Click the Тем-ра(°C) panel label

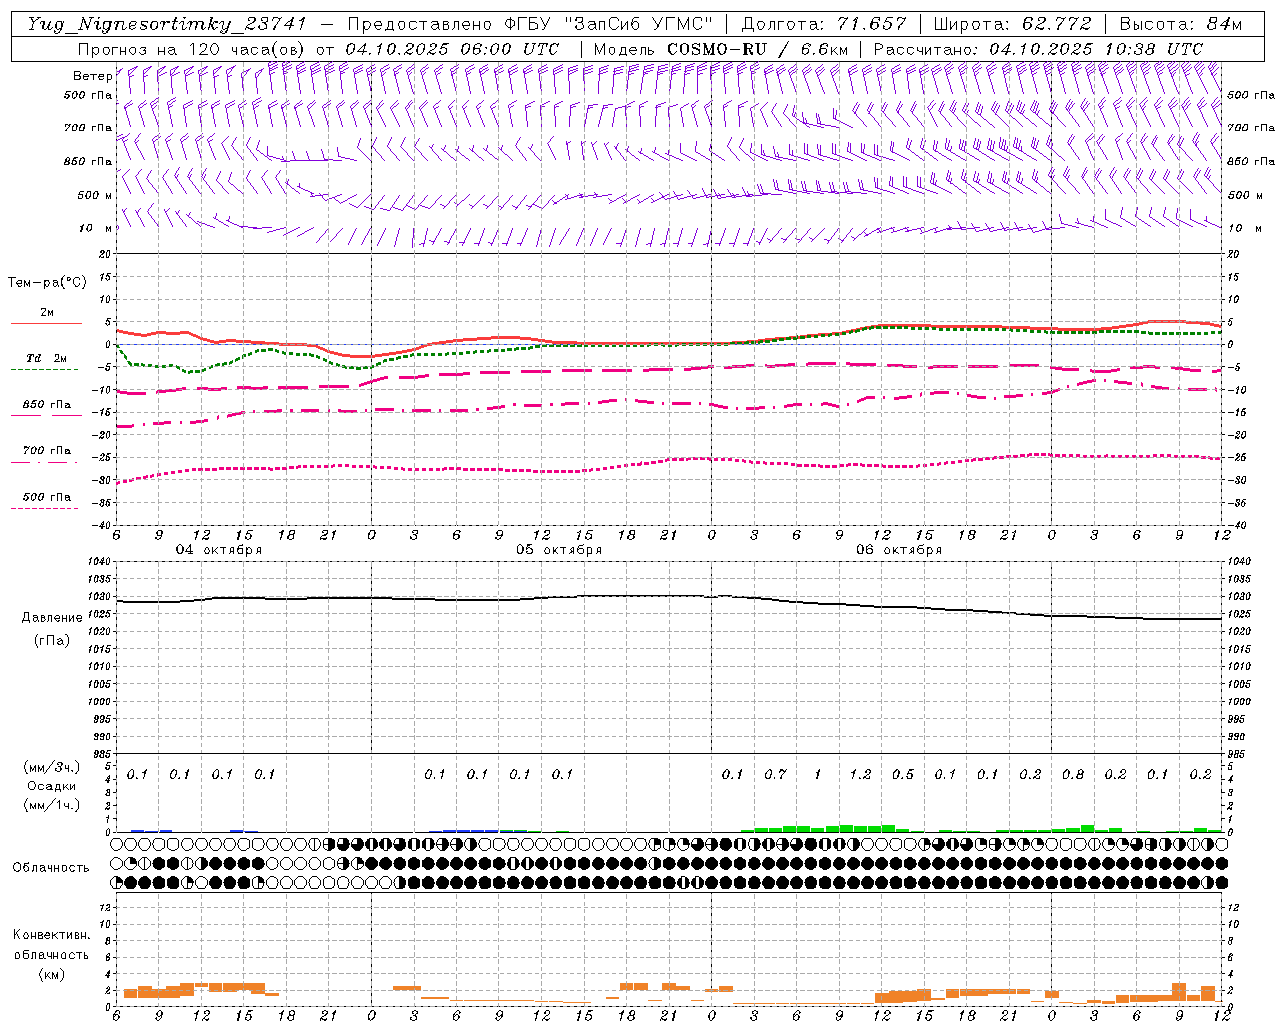tap(47, 283)
